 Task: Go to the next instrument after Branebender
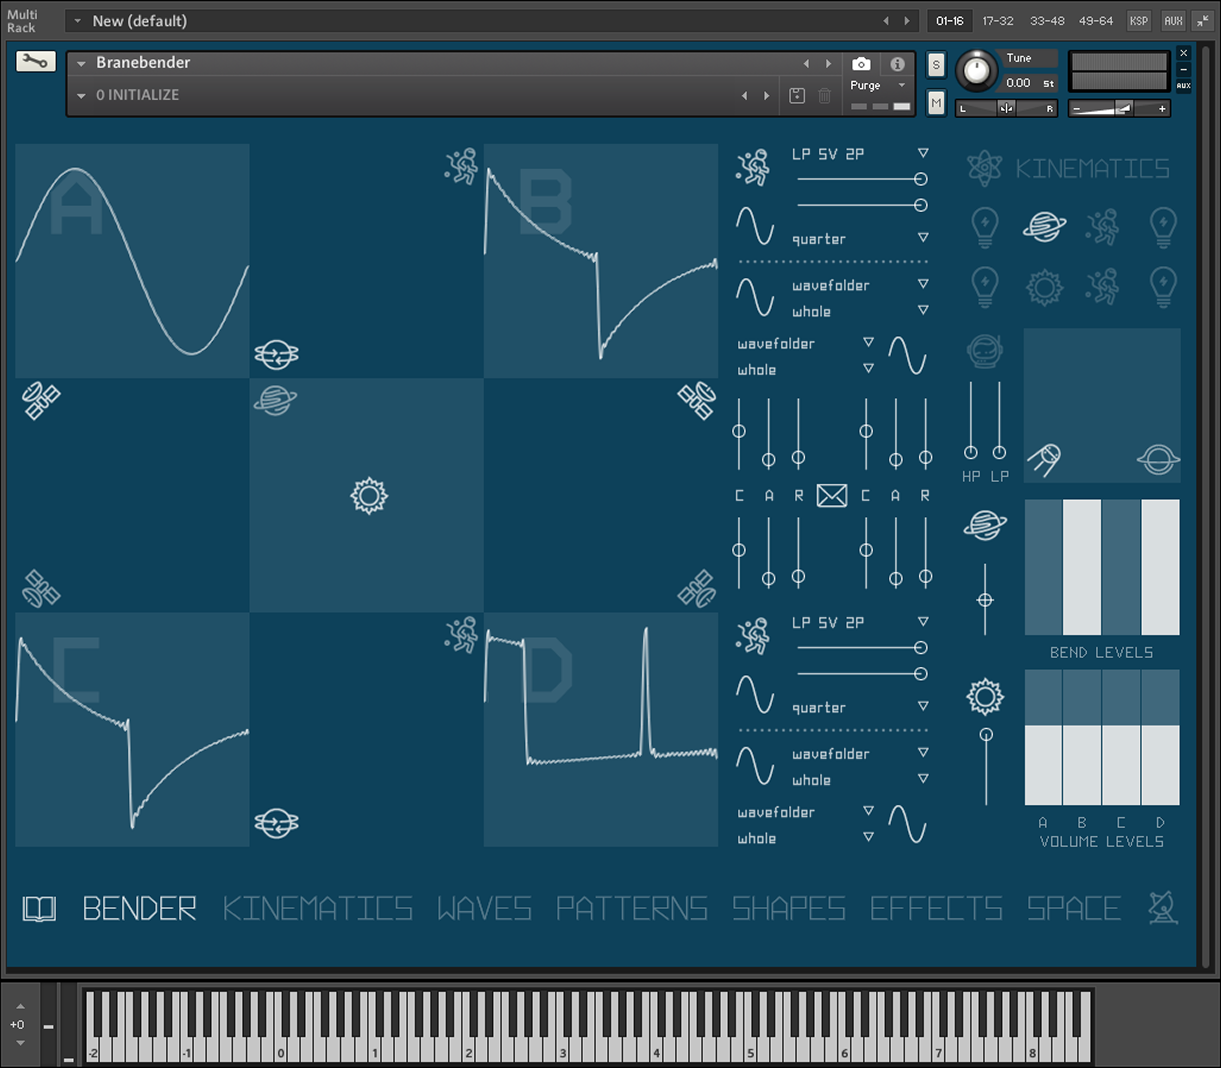[x=828, y=64]
